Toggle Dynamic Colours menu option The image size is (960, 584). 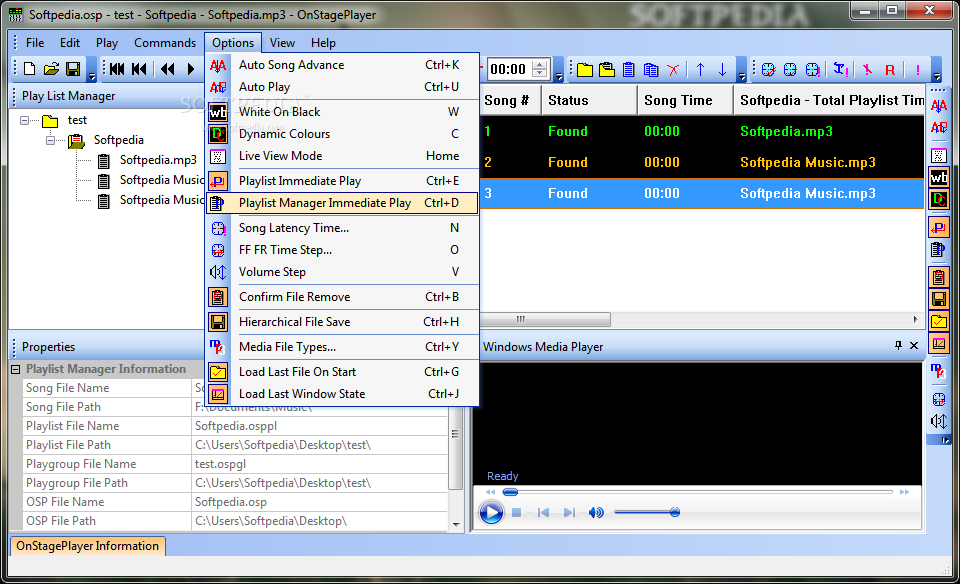click(x=342, y=134)
